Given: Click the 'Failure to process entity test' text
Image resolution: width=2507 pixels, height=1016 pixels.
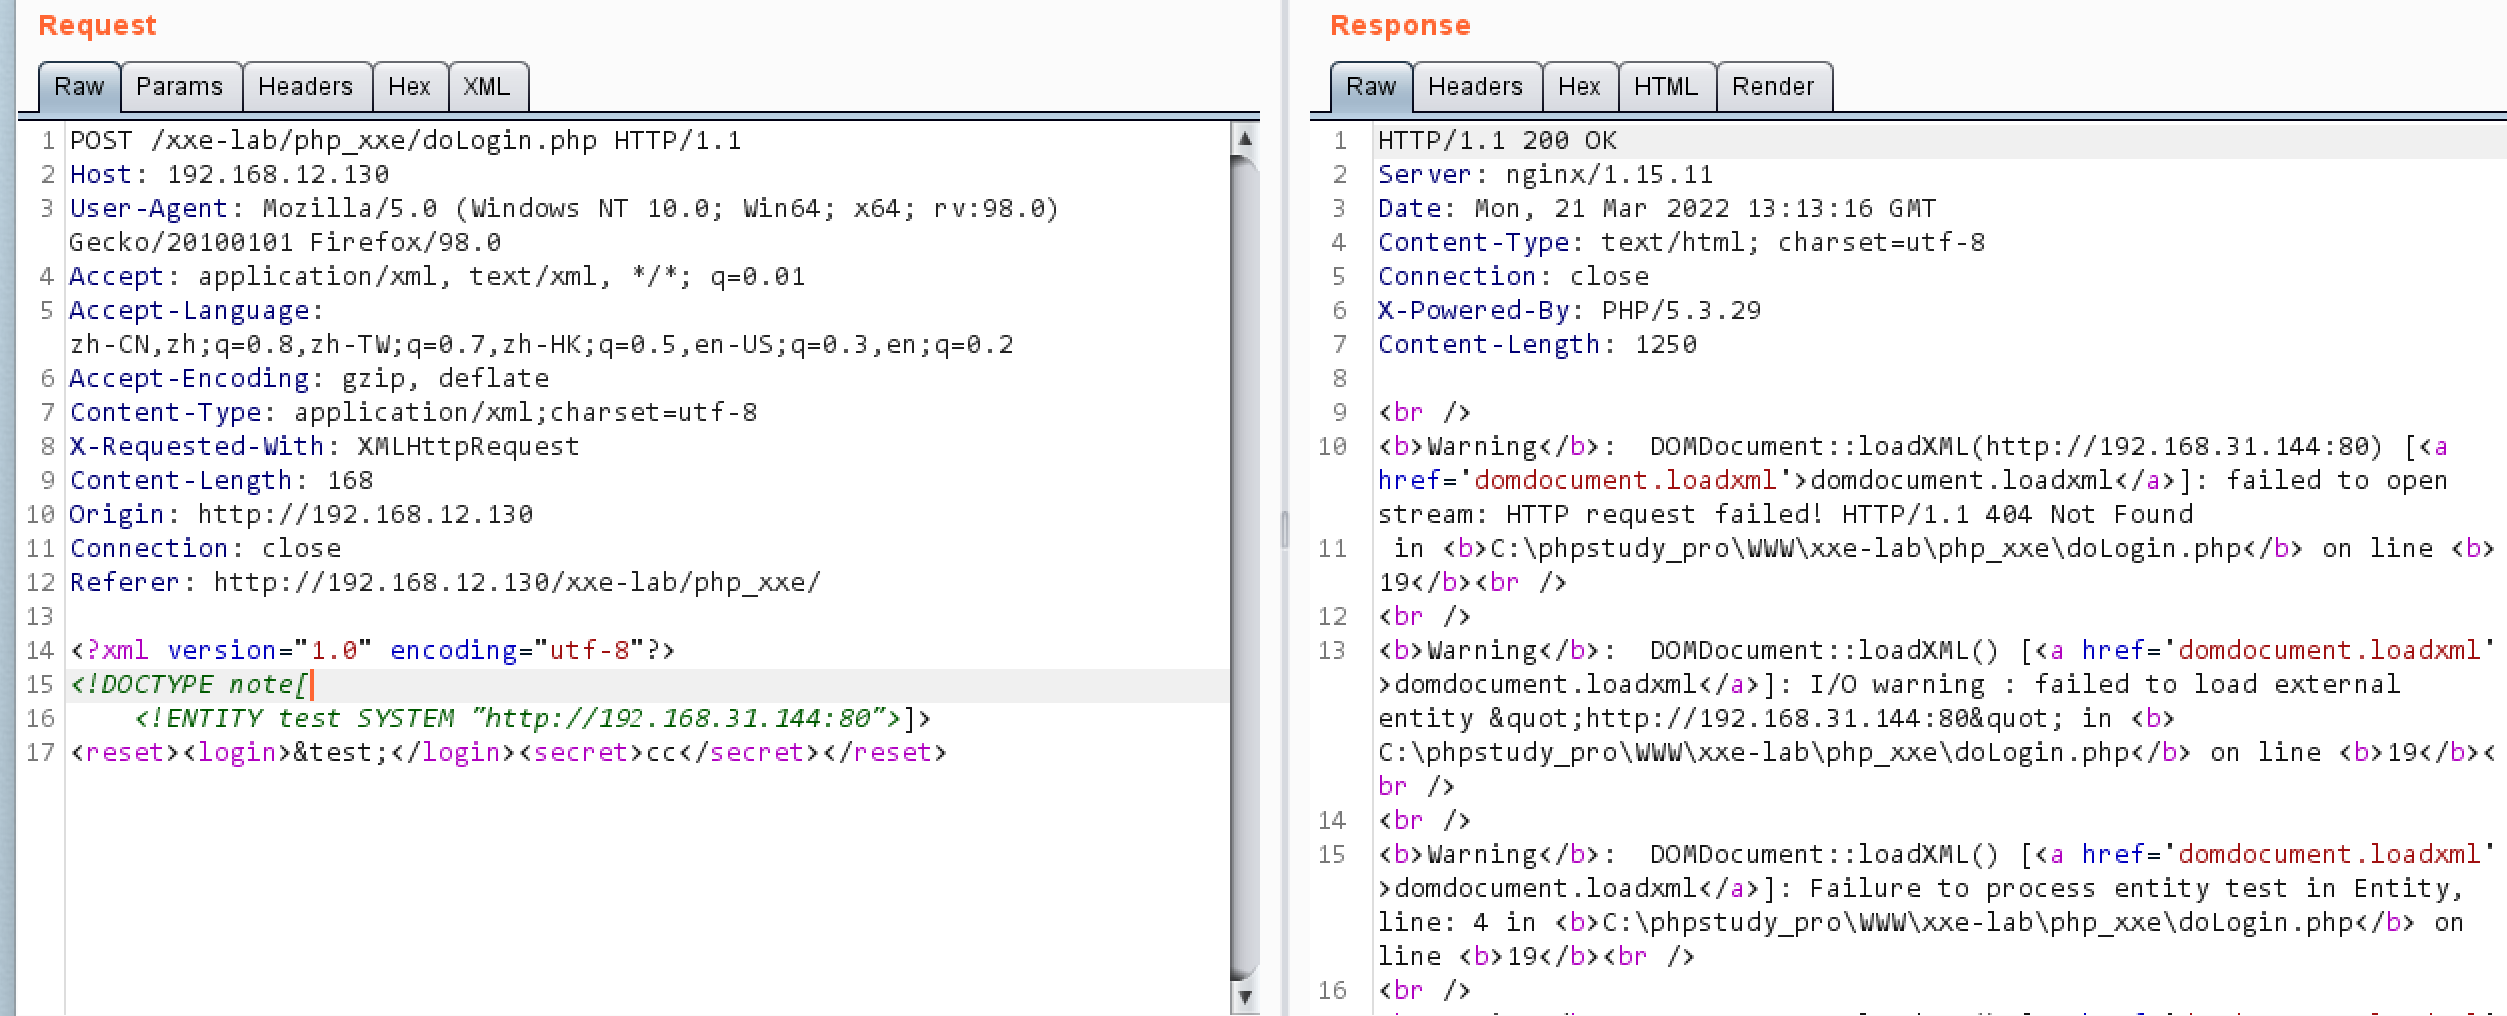Looking at the screenshot, I should pyautogui.click(x=2049, y=888).
